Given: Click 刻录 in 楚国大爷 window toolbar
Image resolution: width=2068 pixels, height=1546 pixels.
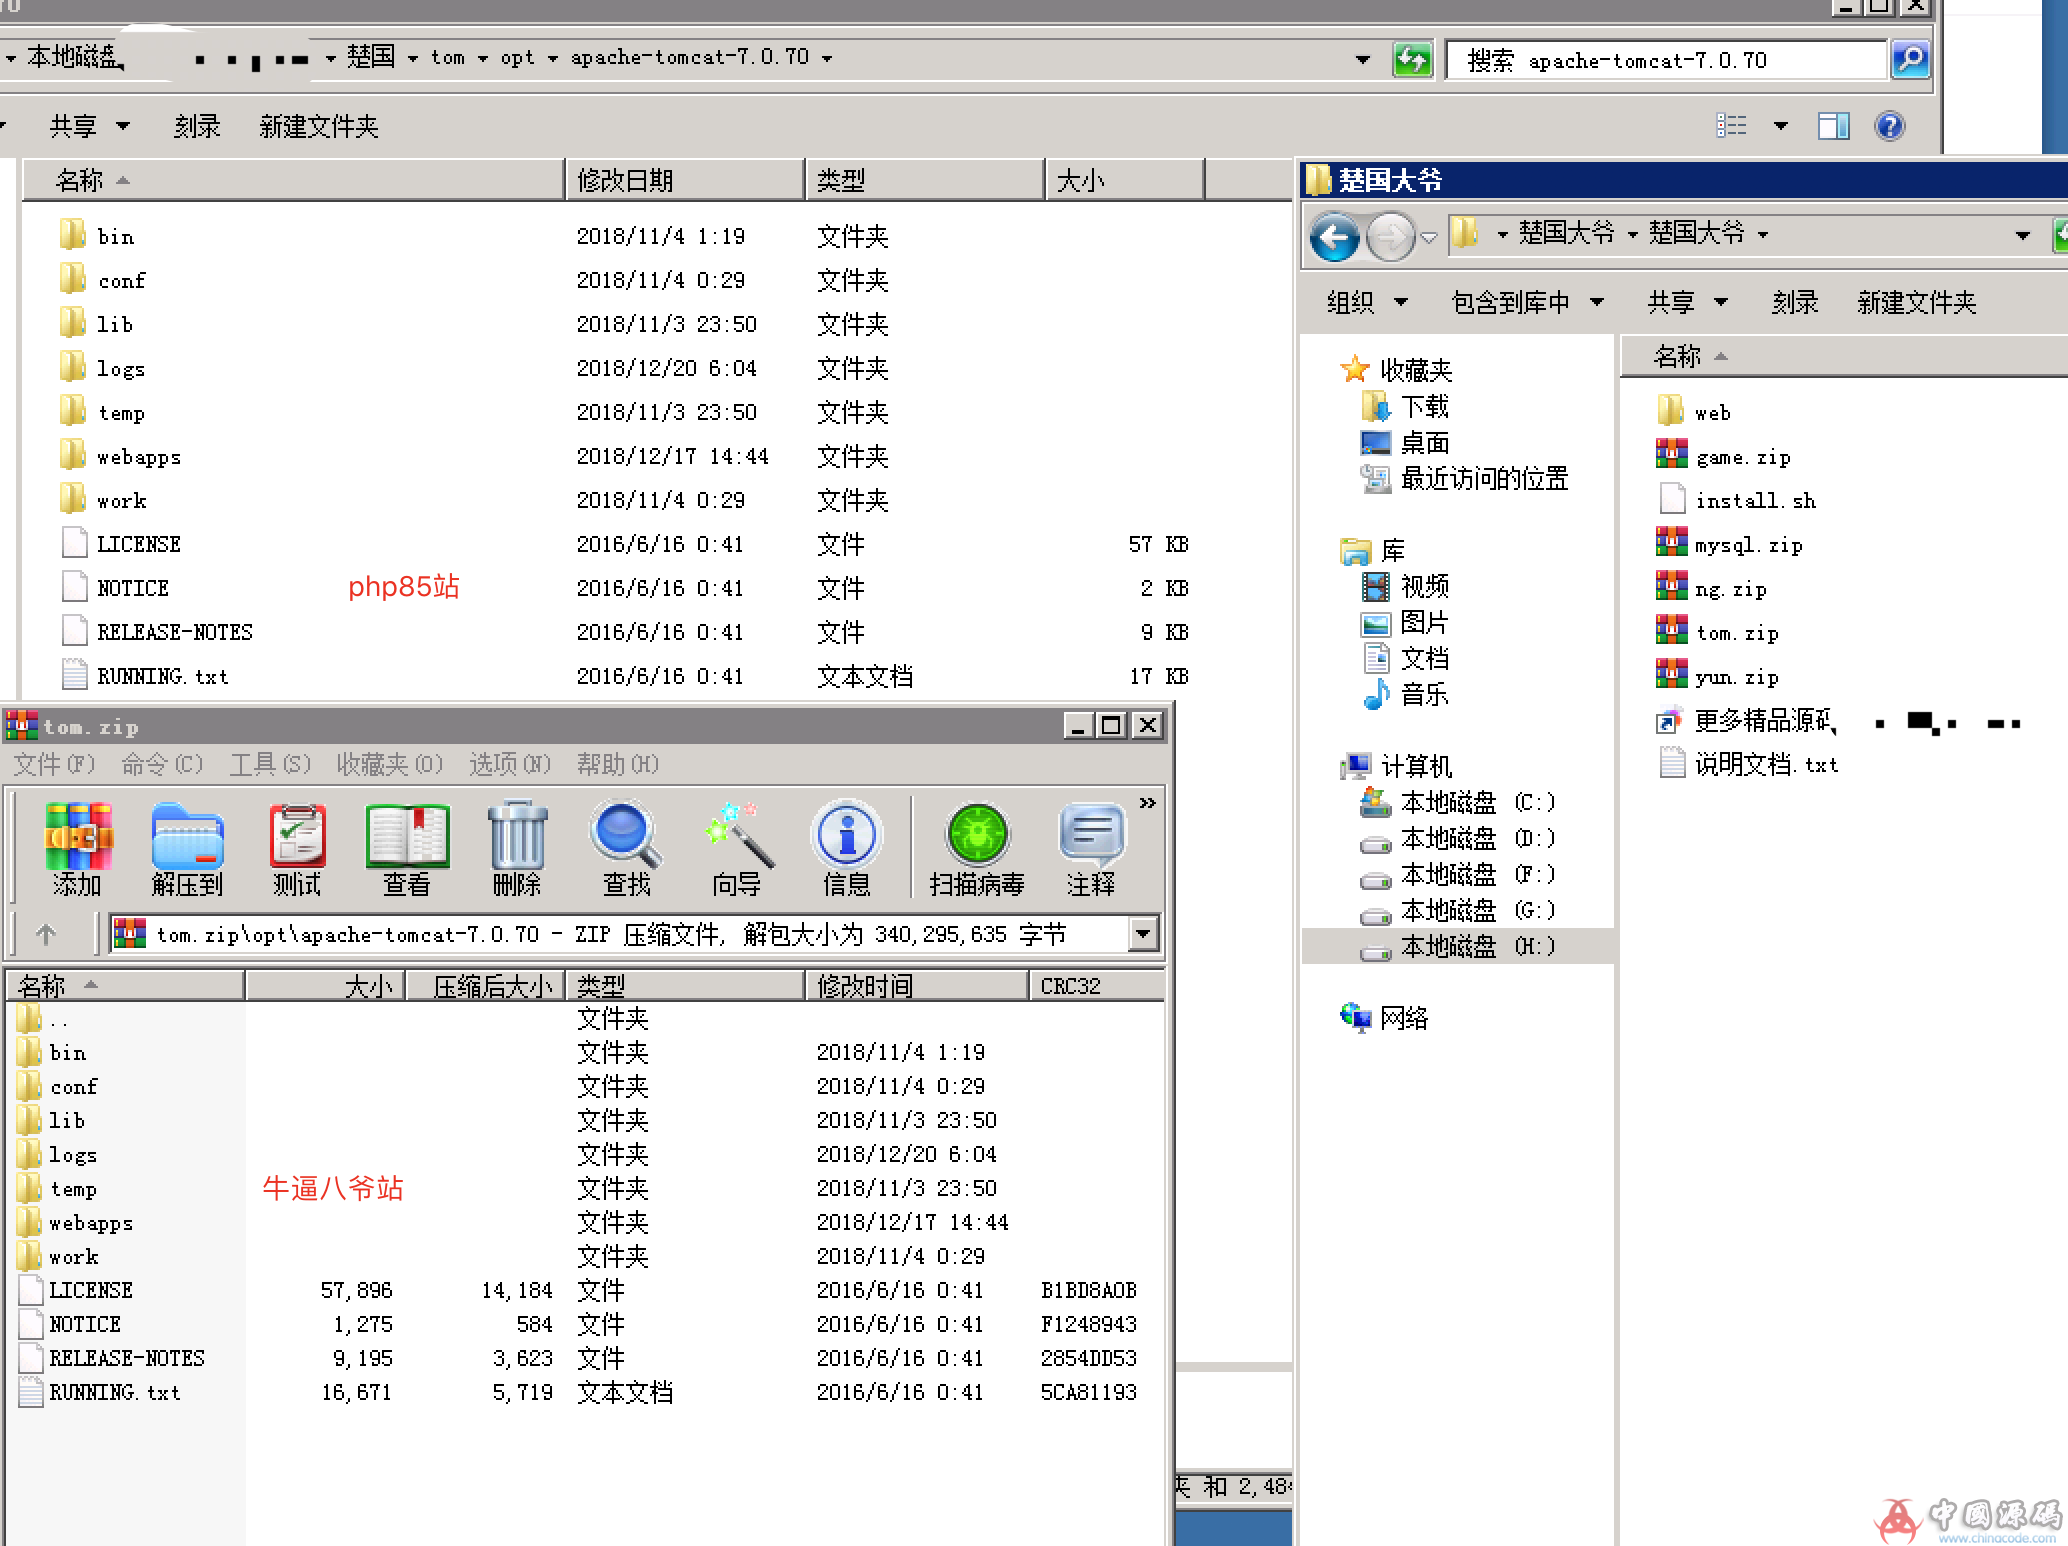Looking at the screenshot, I should [x=1795, y=302].
